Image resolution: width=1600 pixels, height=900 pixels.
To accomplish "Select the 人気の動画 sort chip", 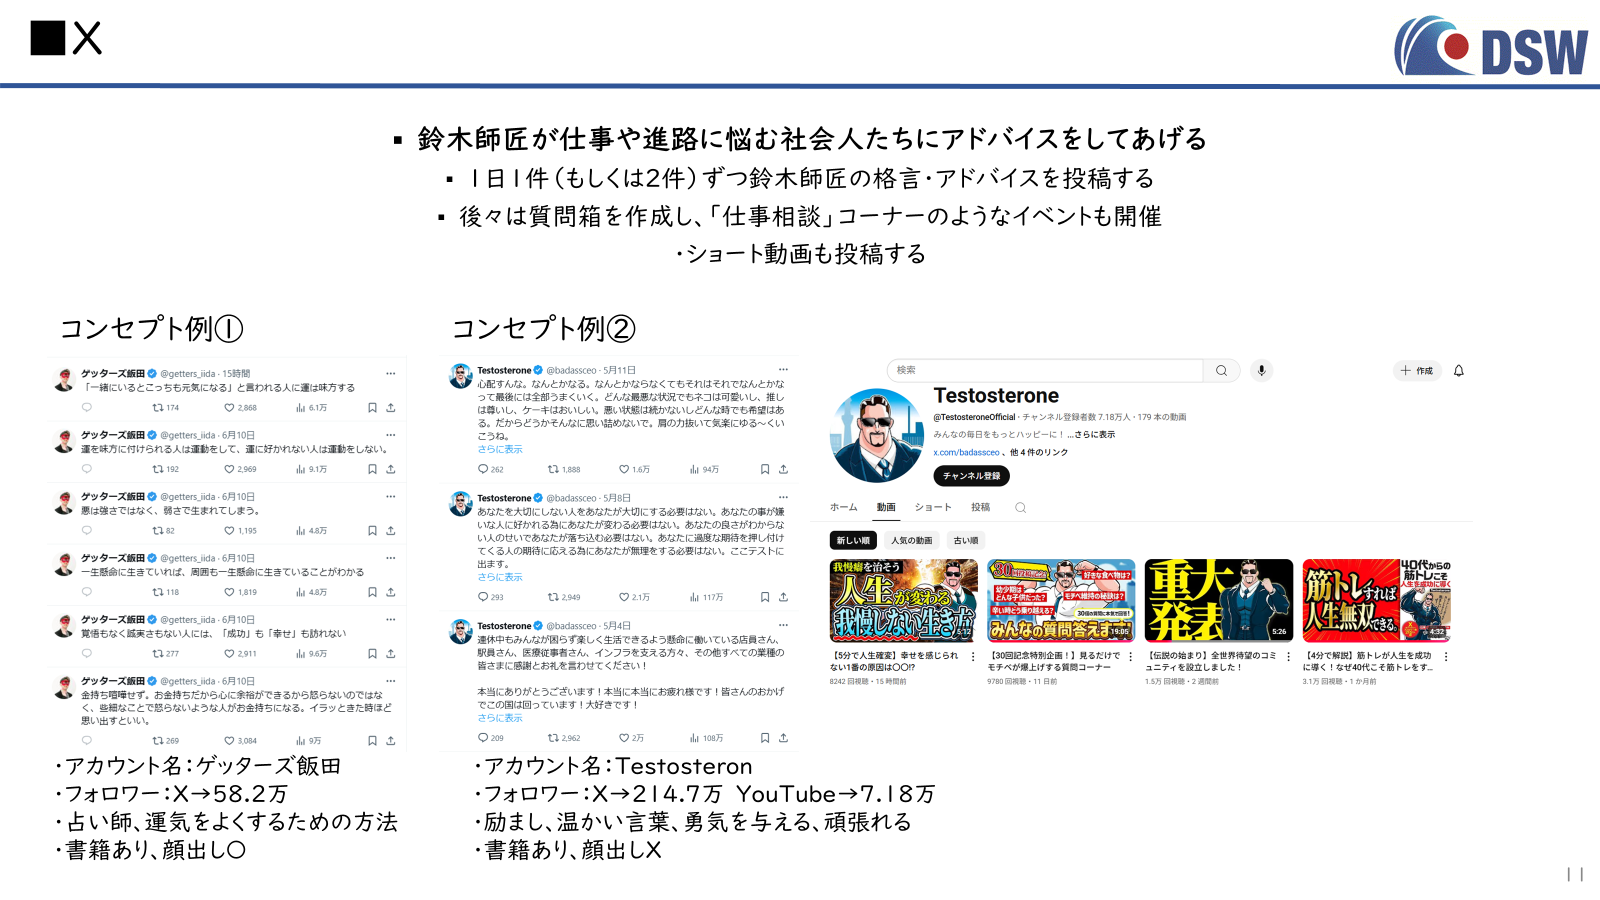I will (911, 541).
